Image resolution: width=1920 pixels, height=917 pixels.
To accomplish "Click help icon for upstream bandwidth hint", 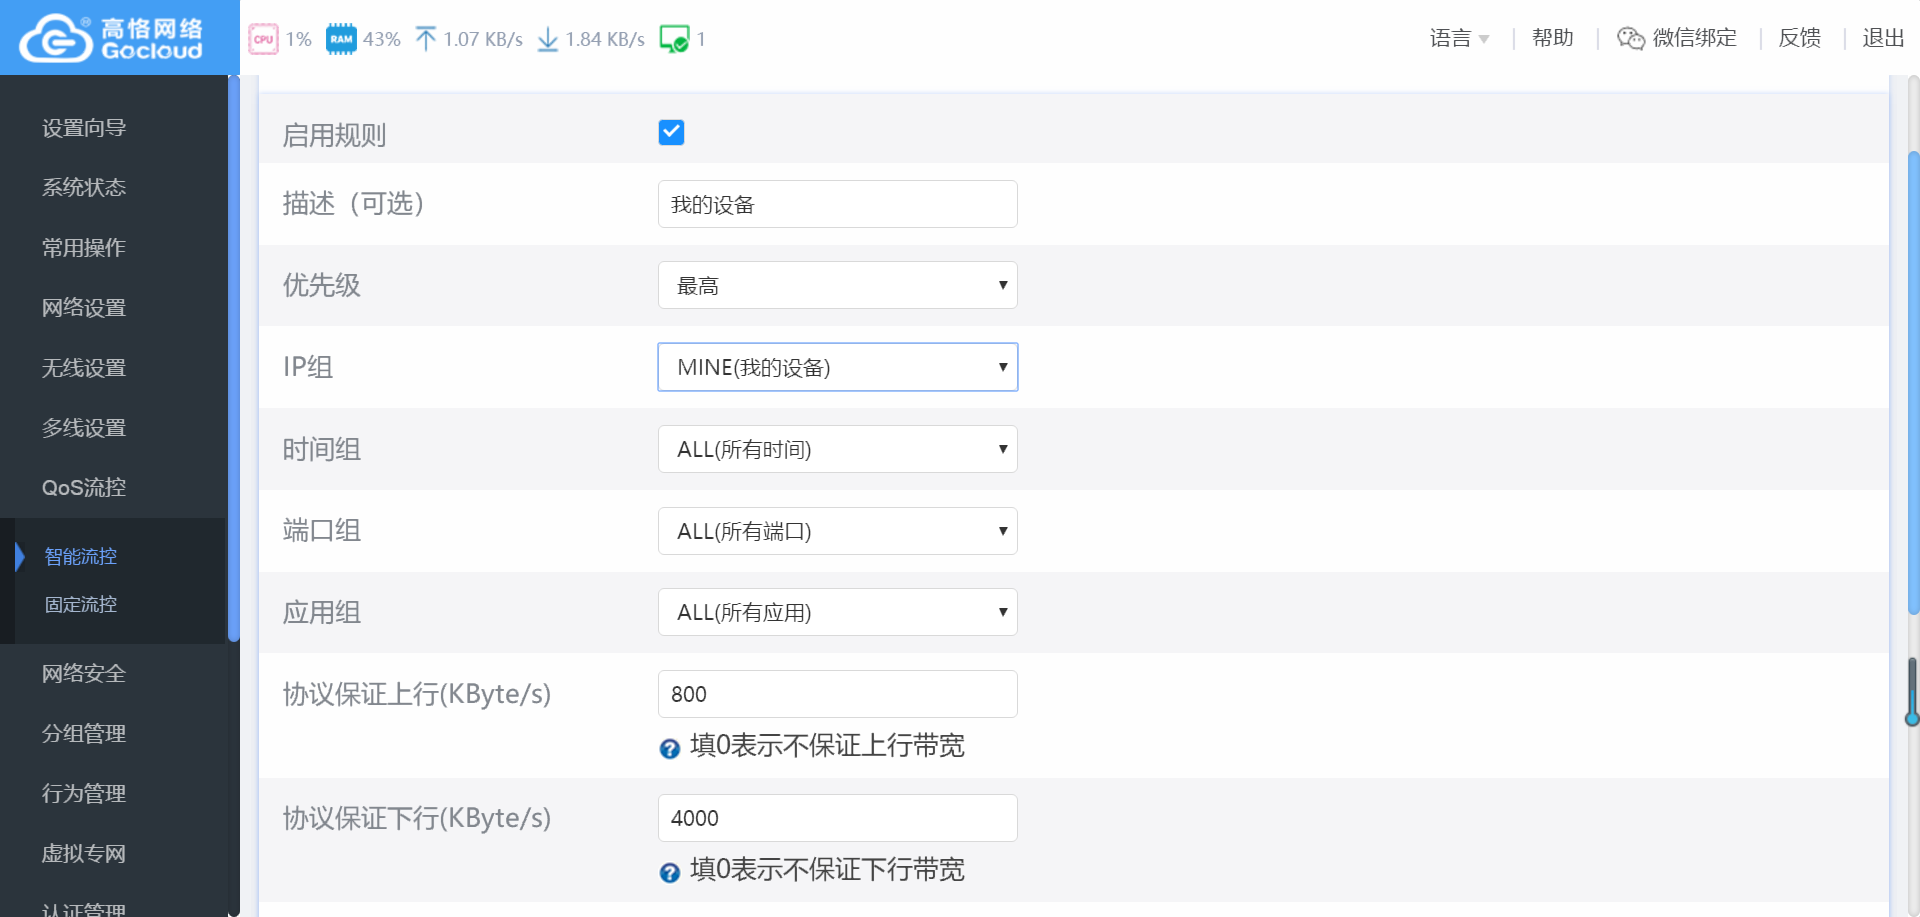I will (670, 748).
